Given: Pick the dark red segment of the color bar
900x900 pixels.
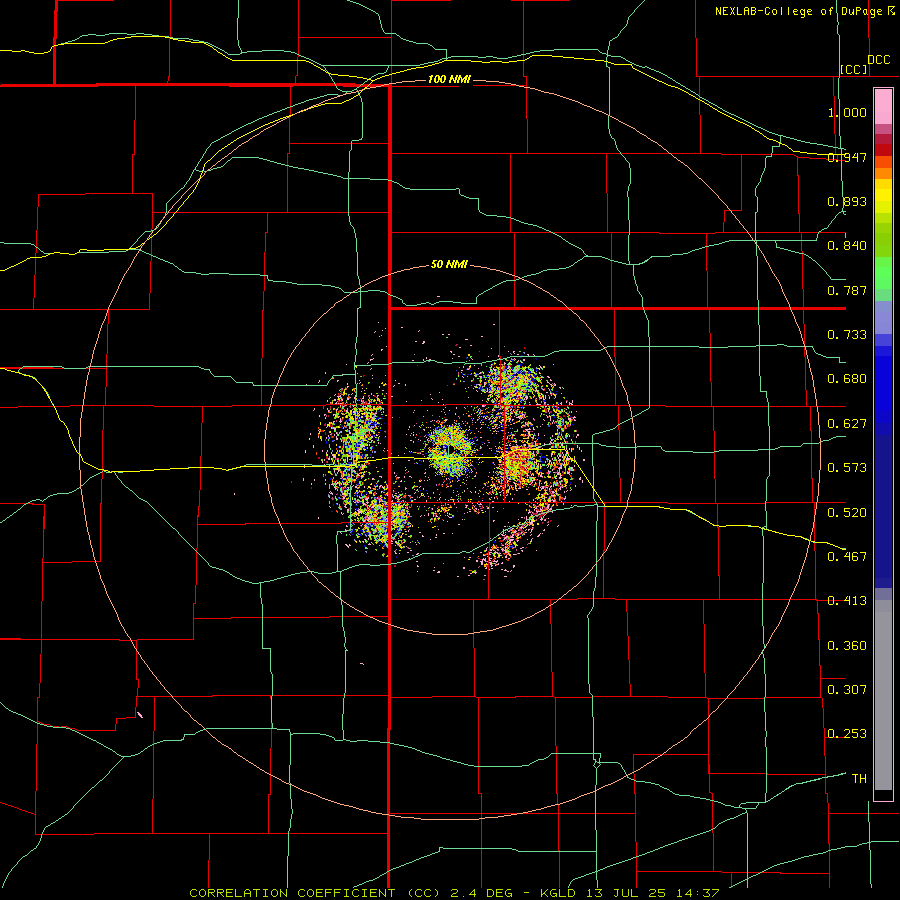Looking at the screenshot, I should pyautogui.click(x=883, y=150).
